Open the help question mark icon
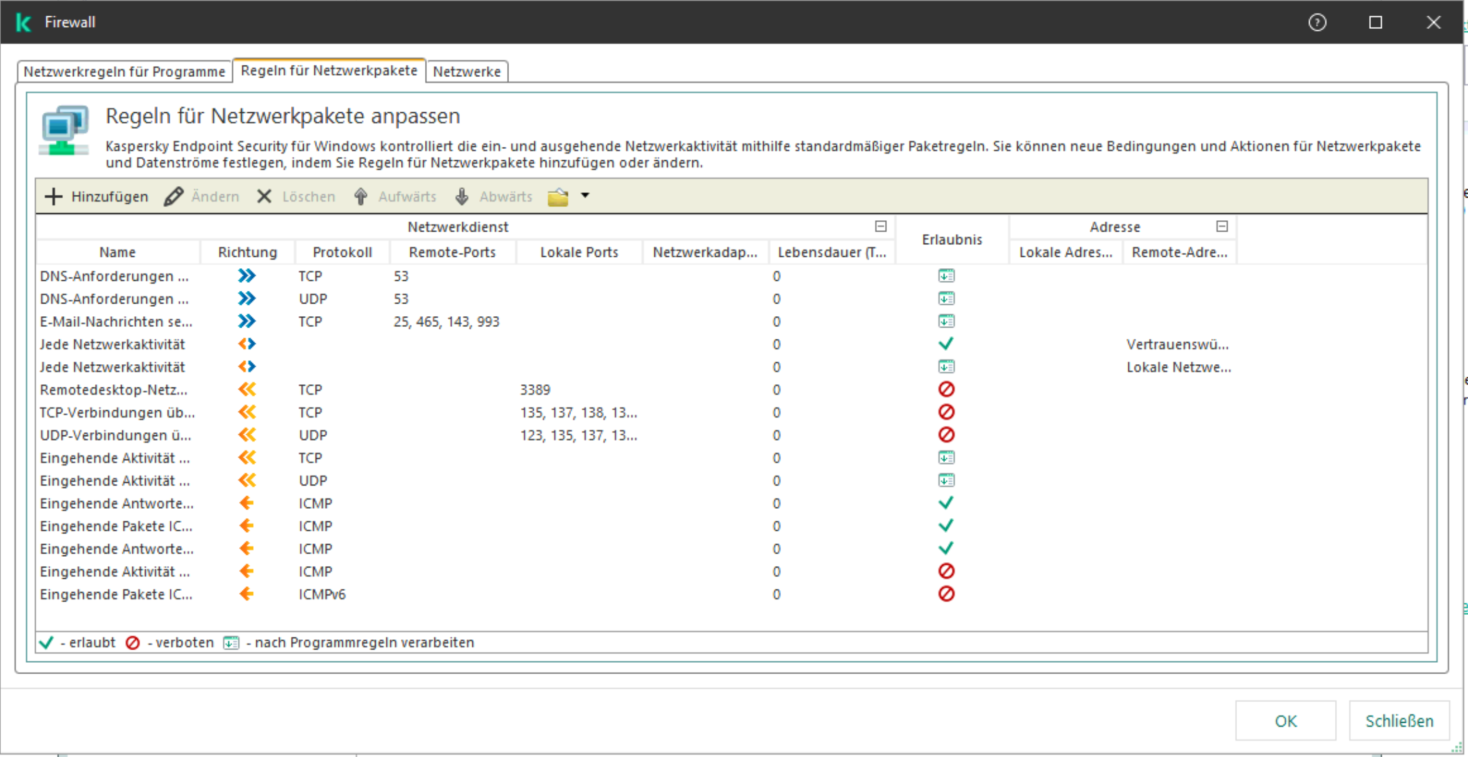 (x=1317, y=22)
